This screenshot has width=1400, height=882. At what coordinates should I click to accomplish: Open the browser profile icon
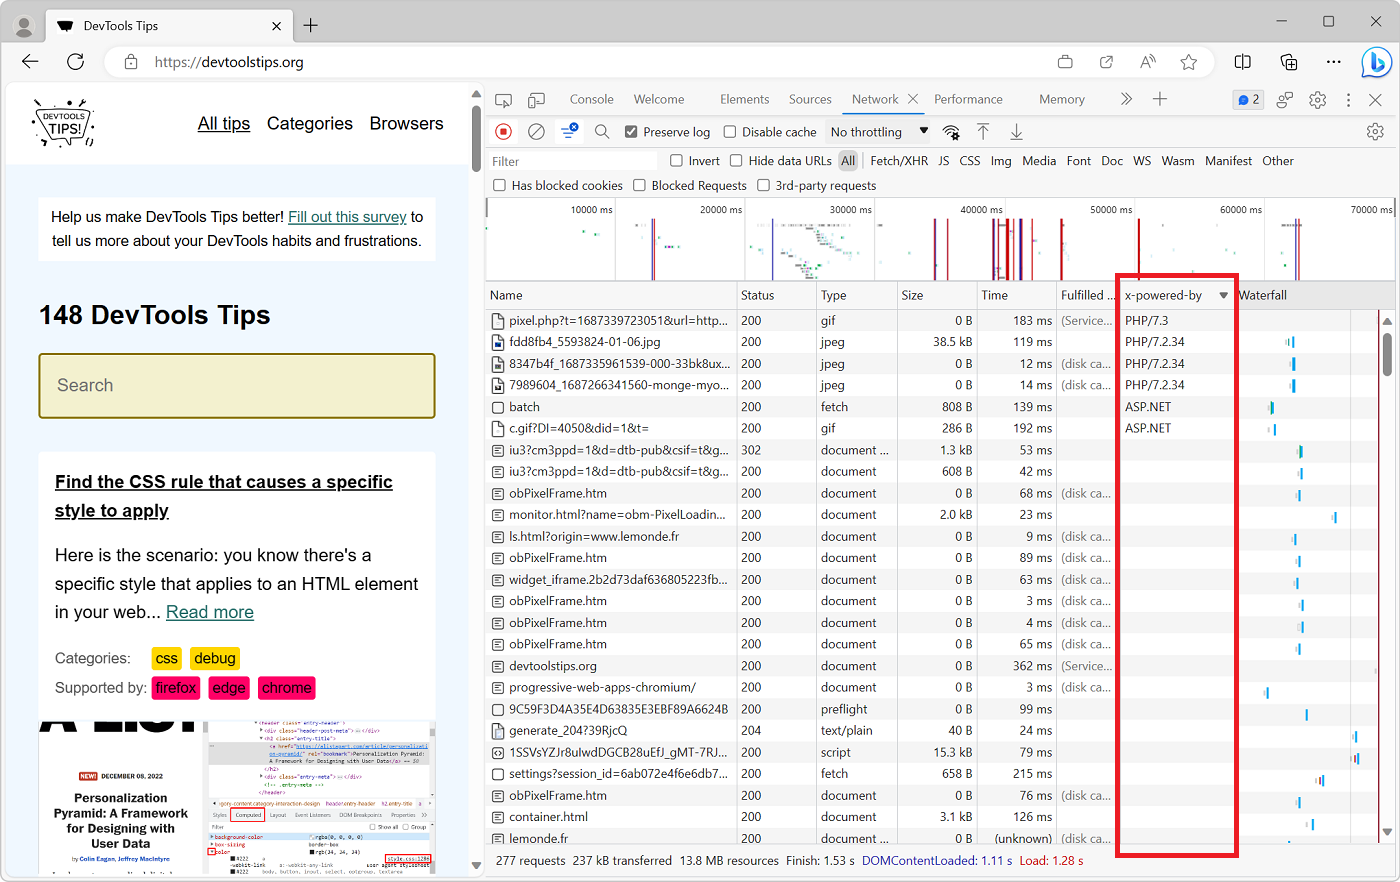click(x=24, y=26)
